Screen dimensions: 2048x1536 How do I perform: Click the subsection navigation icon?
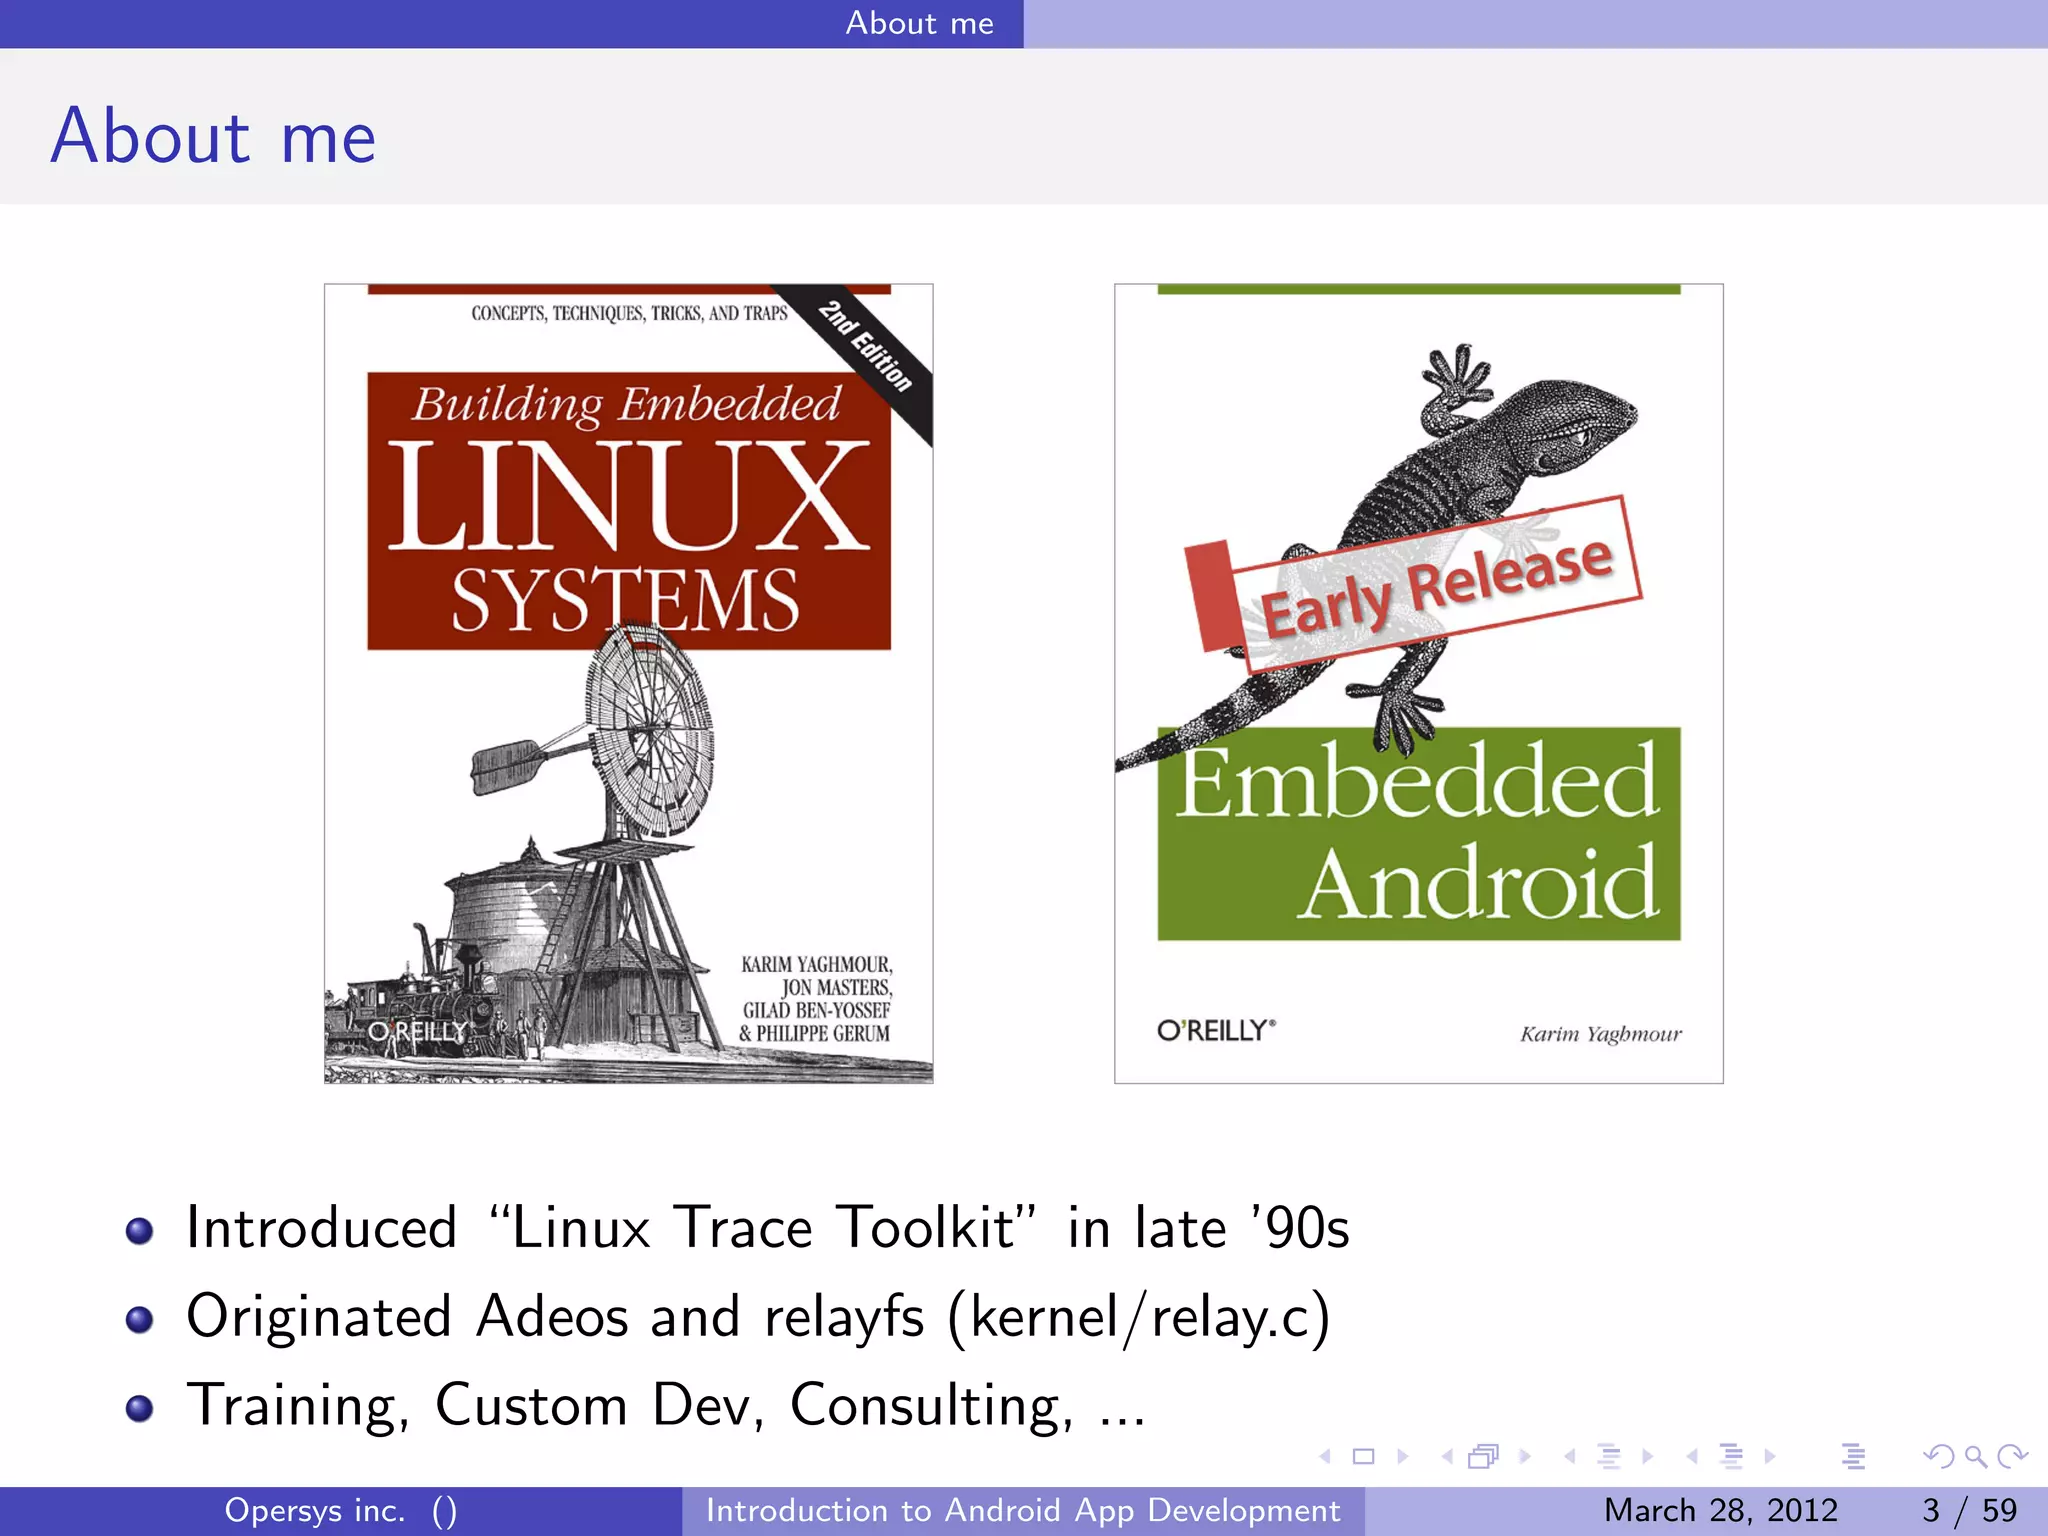1609,1457
